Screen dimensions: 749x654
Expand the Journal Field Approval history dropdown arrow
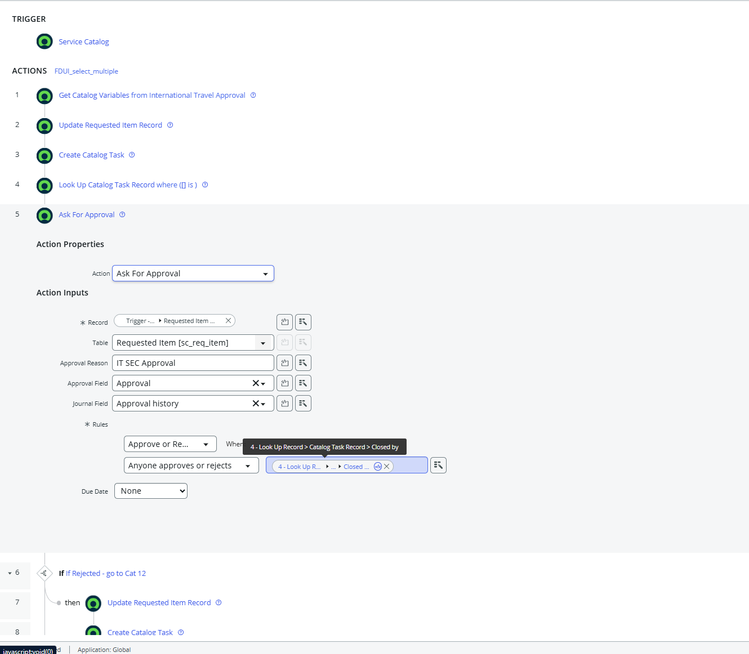(263, 404)
